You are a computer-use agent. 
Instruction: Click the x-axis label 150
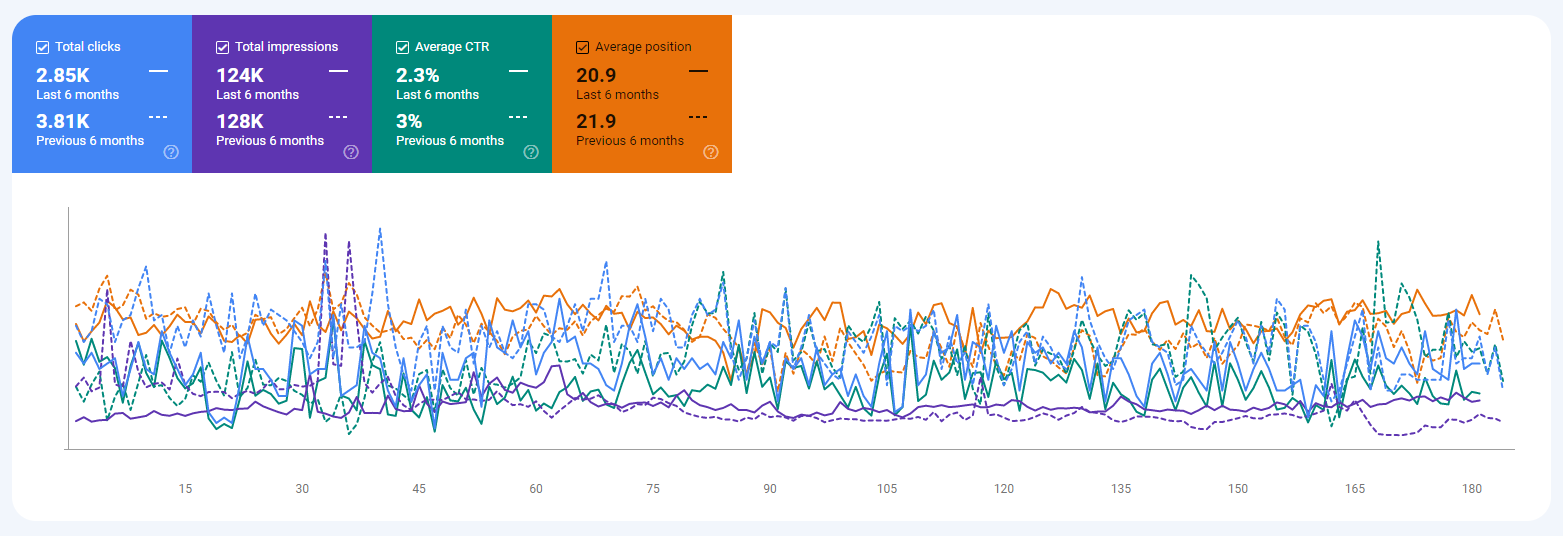tap(1238, 489)
